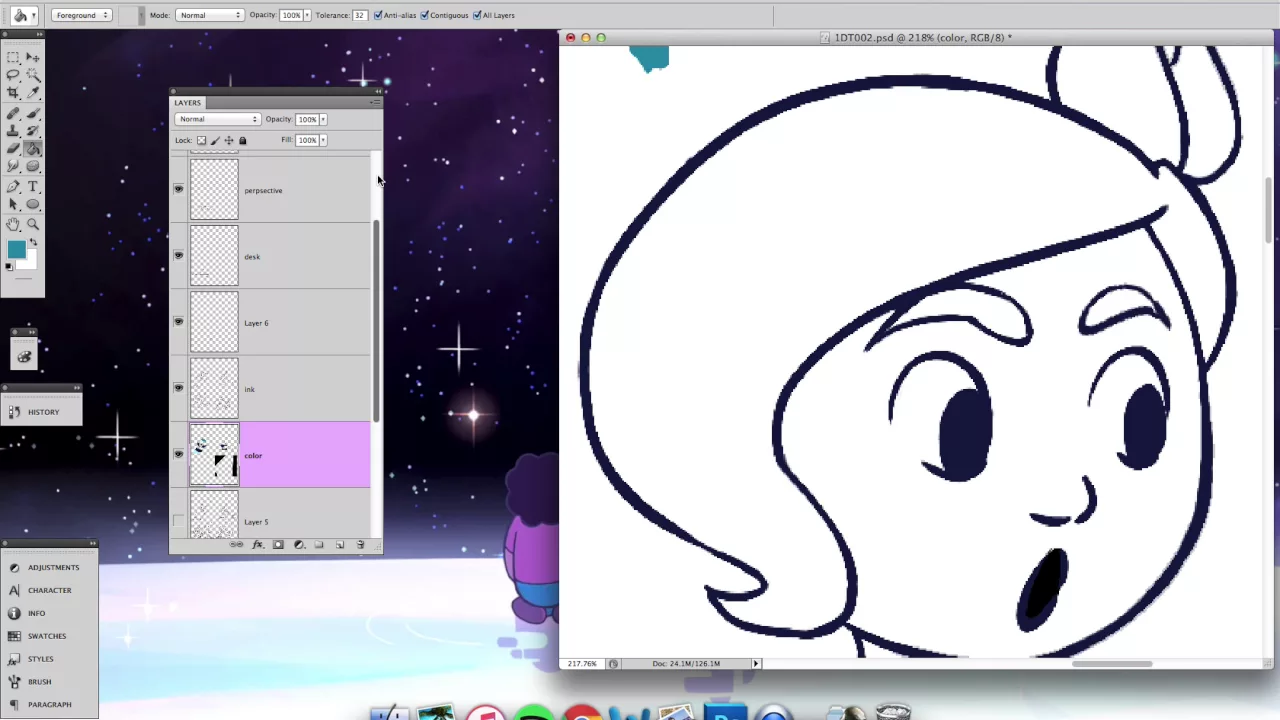Select the Rectangular Marquee tool
This screenshot has width=1280, height=720.
pyautogui.click(x=13, y=57)
